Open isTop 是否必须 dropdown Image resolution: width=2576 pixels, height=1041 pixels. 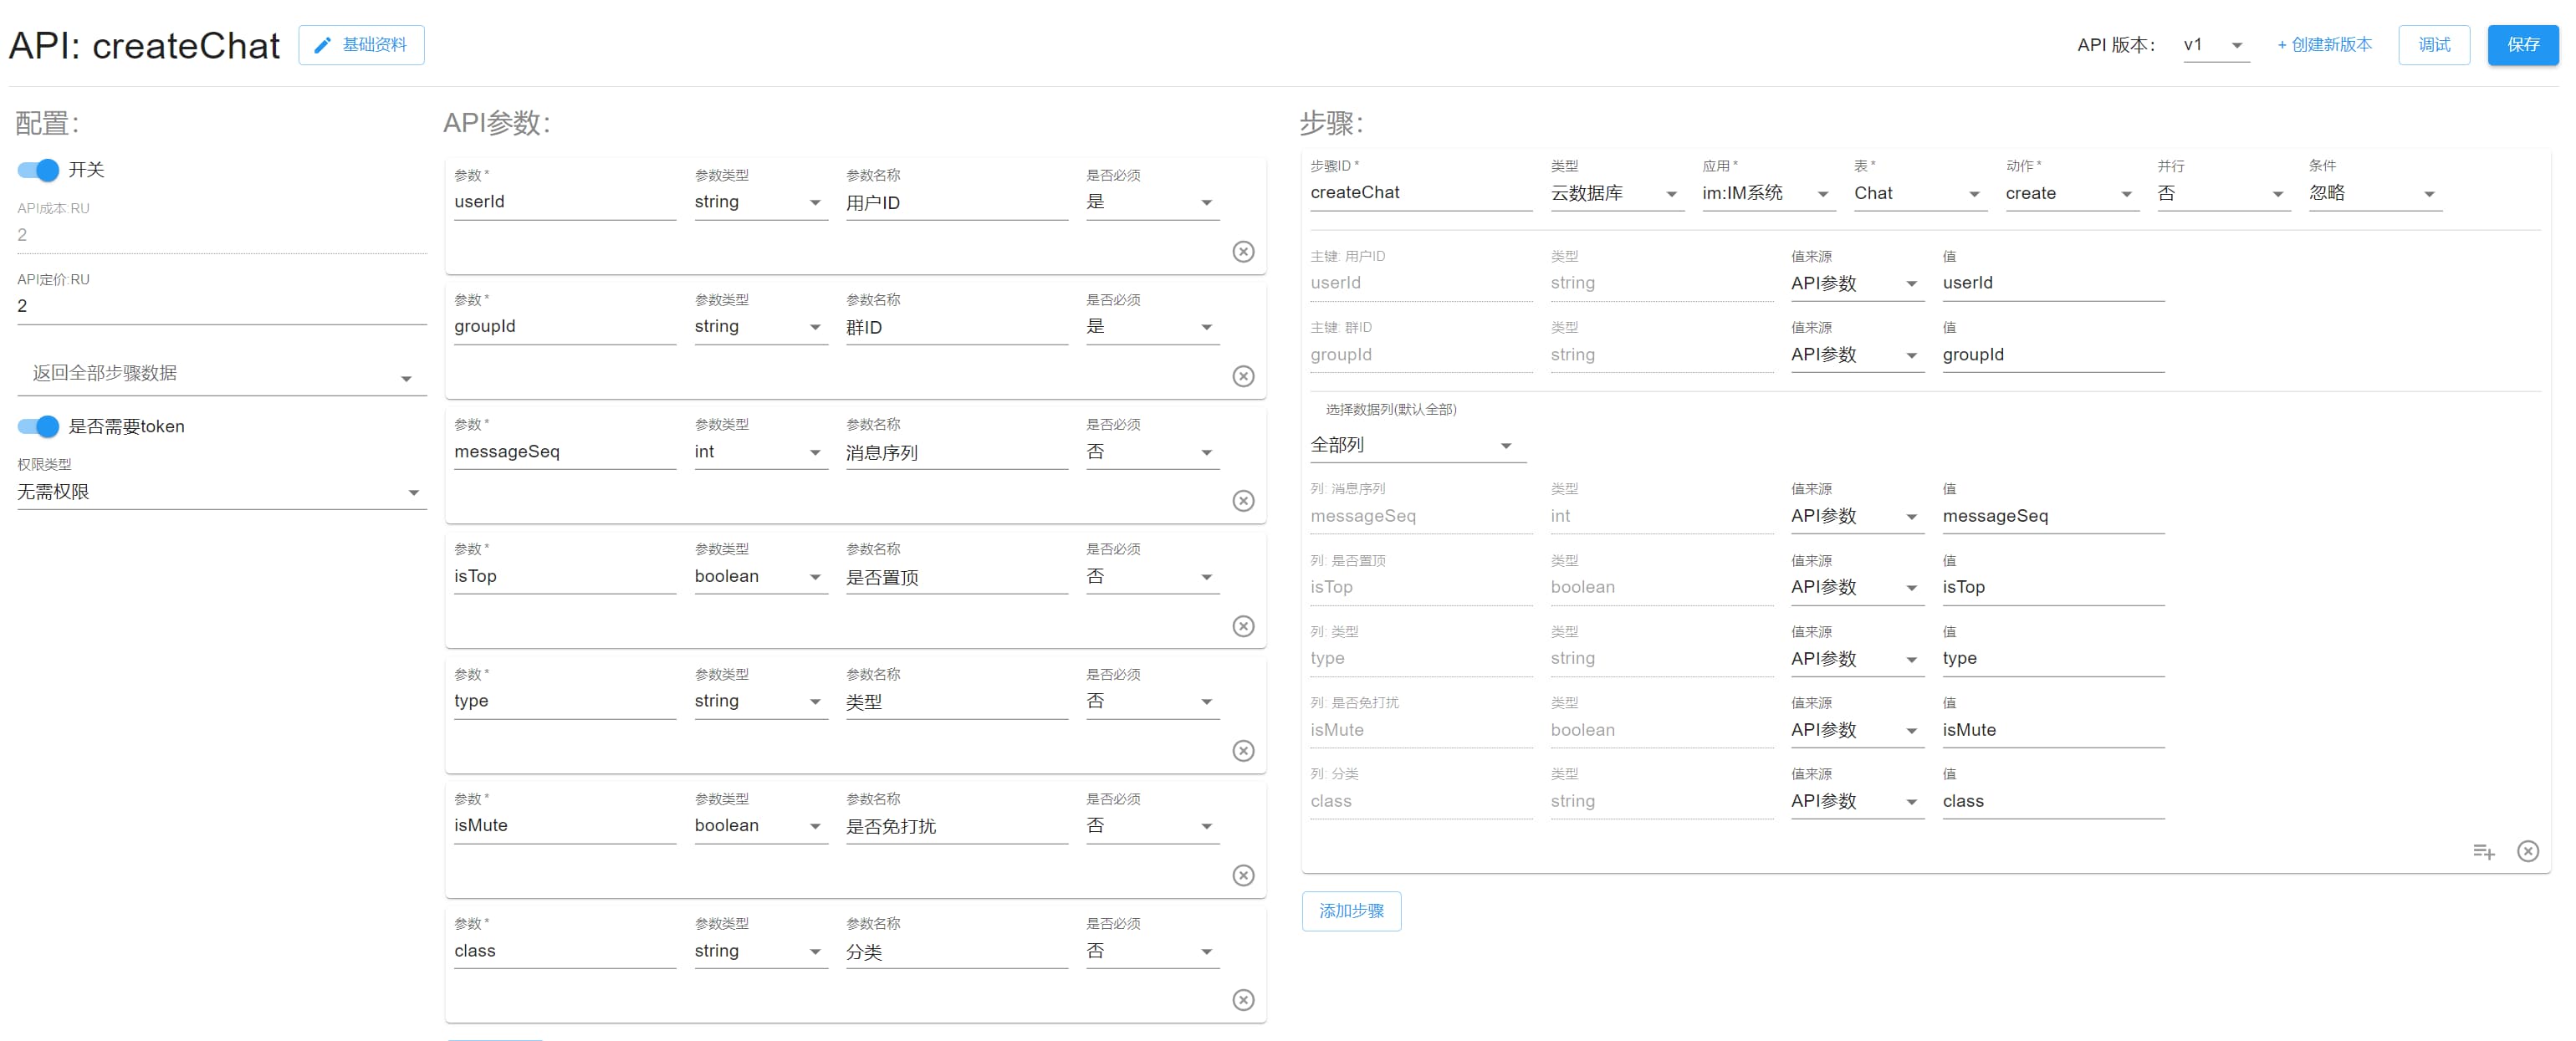pyautogui.click(x=1152, y=576)
